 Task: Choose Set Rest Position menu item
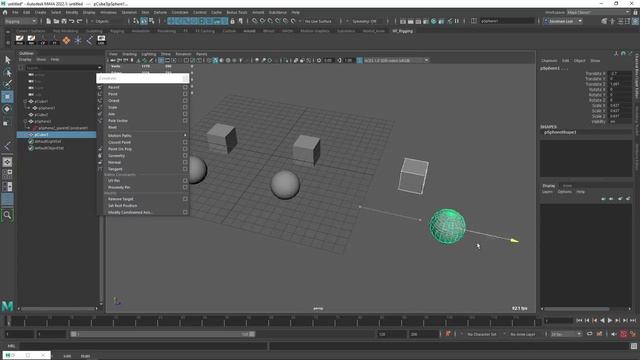point(122,206)
